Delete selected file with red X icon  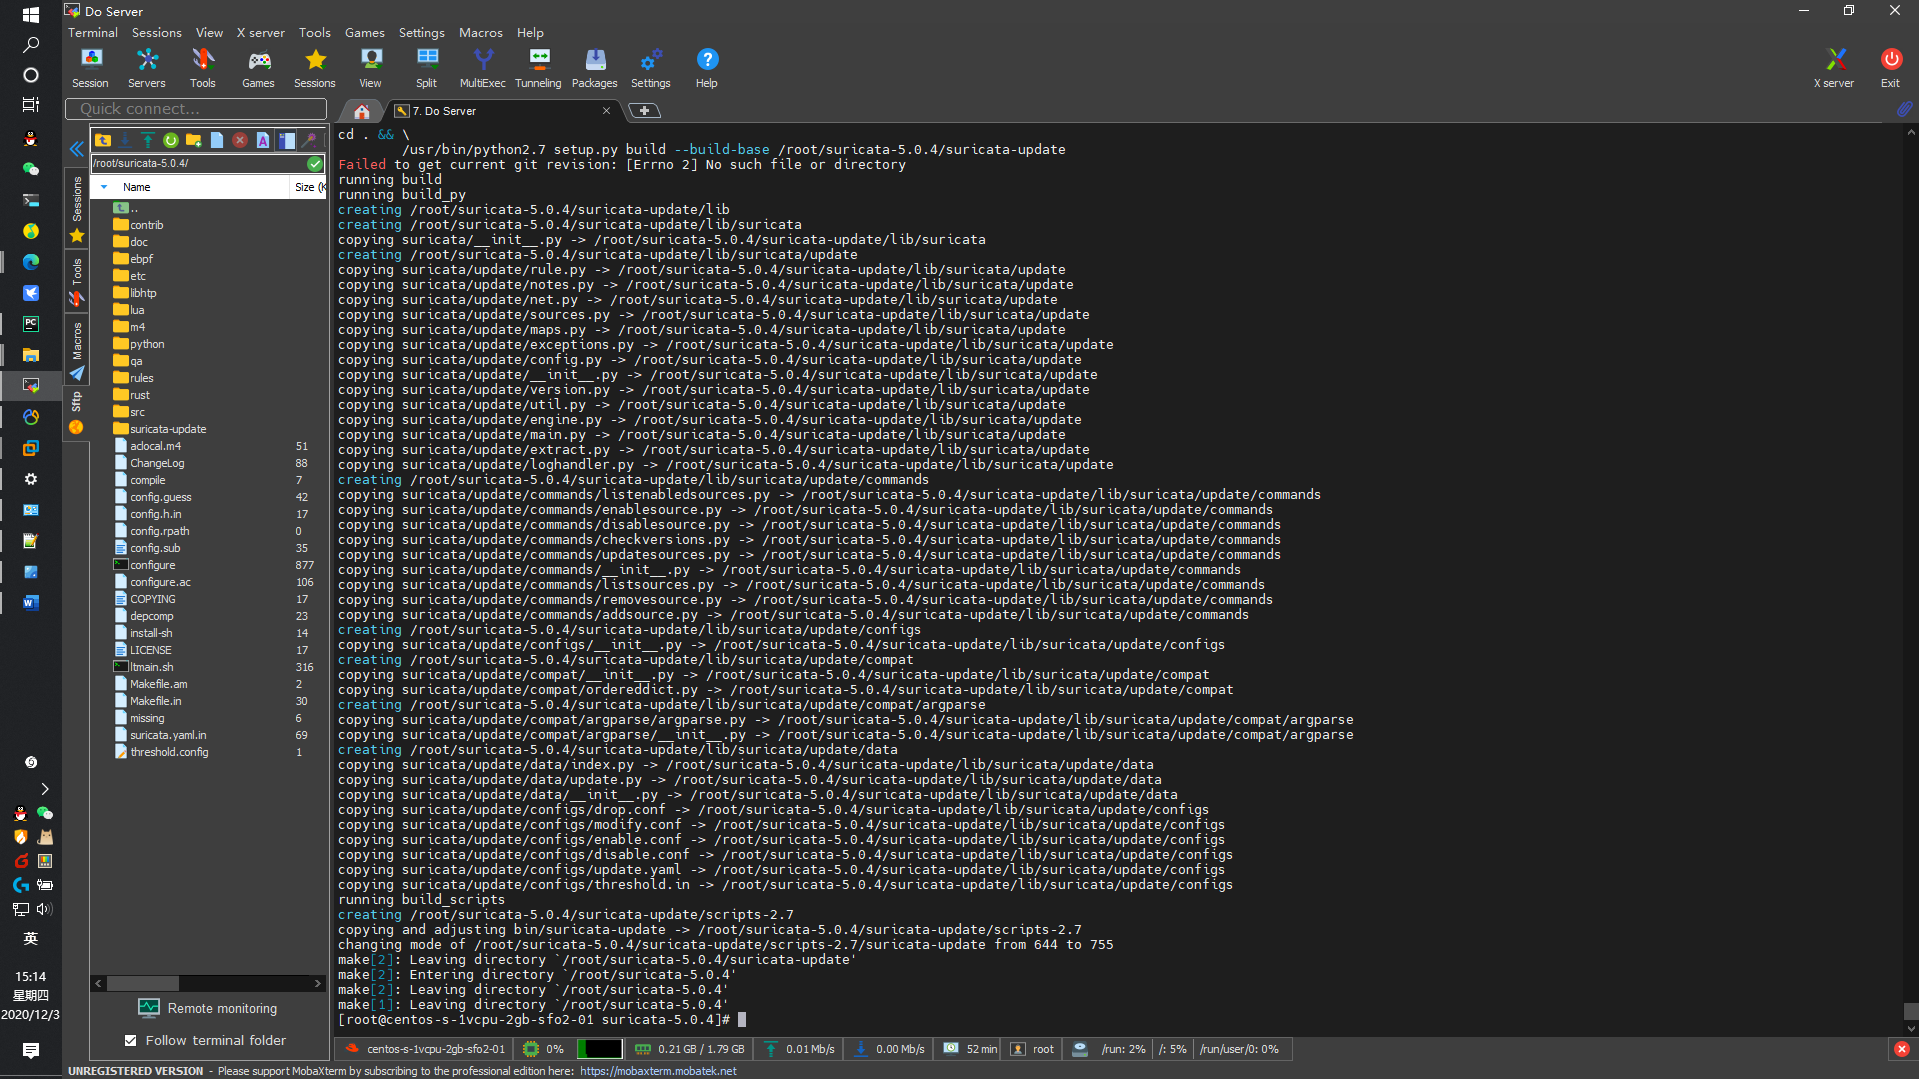[240, 140]
